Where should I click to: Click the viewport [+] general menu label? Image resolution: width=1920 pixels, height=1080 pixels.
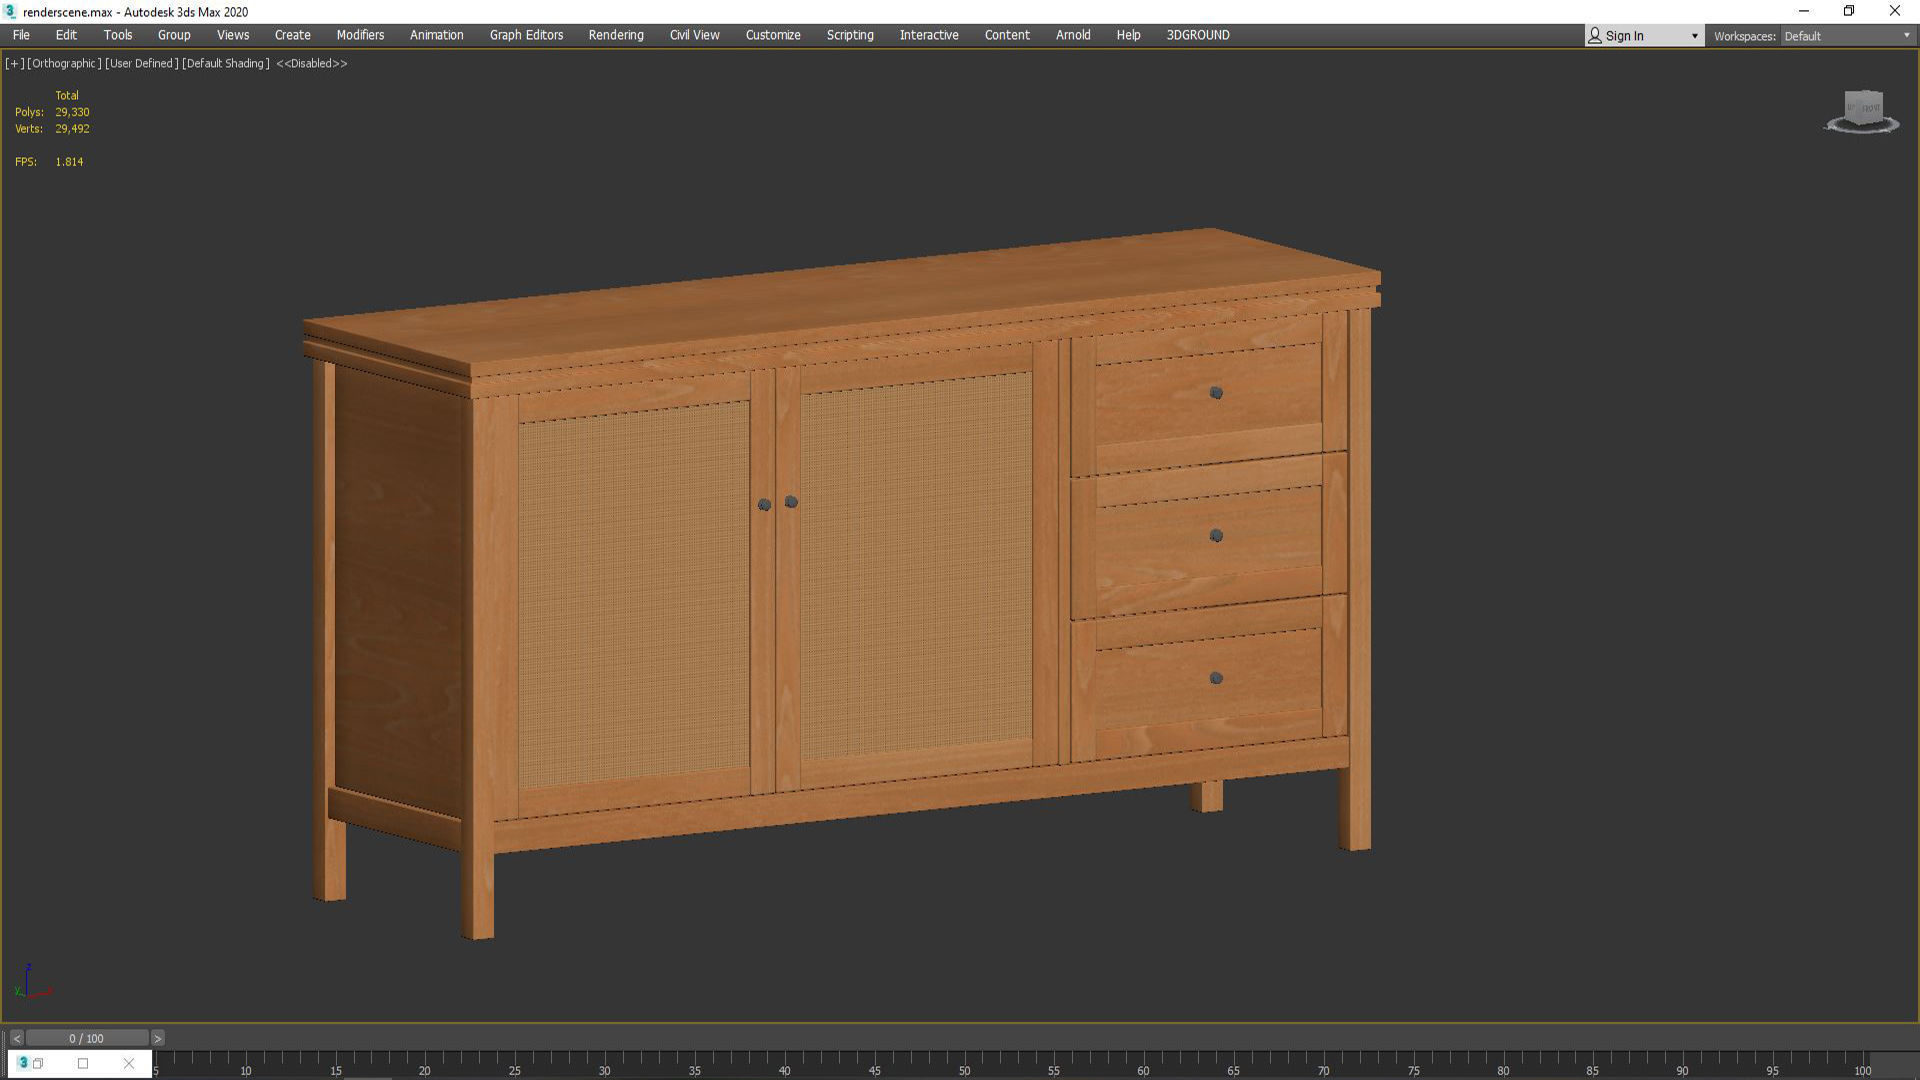coord(14,63)
